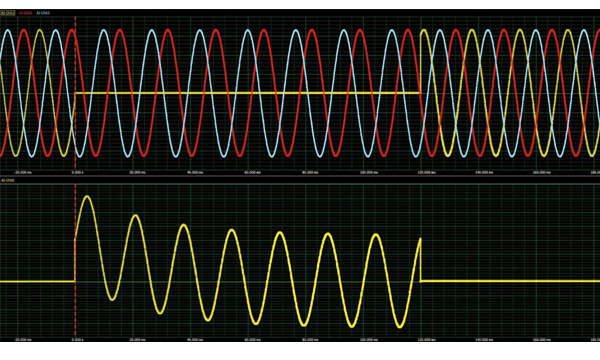Click the 20.000 ms tick on the upper time axis
Image resolution: width=600 pixels, height=360 pixels.
click(137, 173)
